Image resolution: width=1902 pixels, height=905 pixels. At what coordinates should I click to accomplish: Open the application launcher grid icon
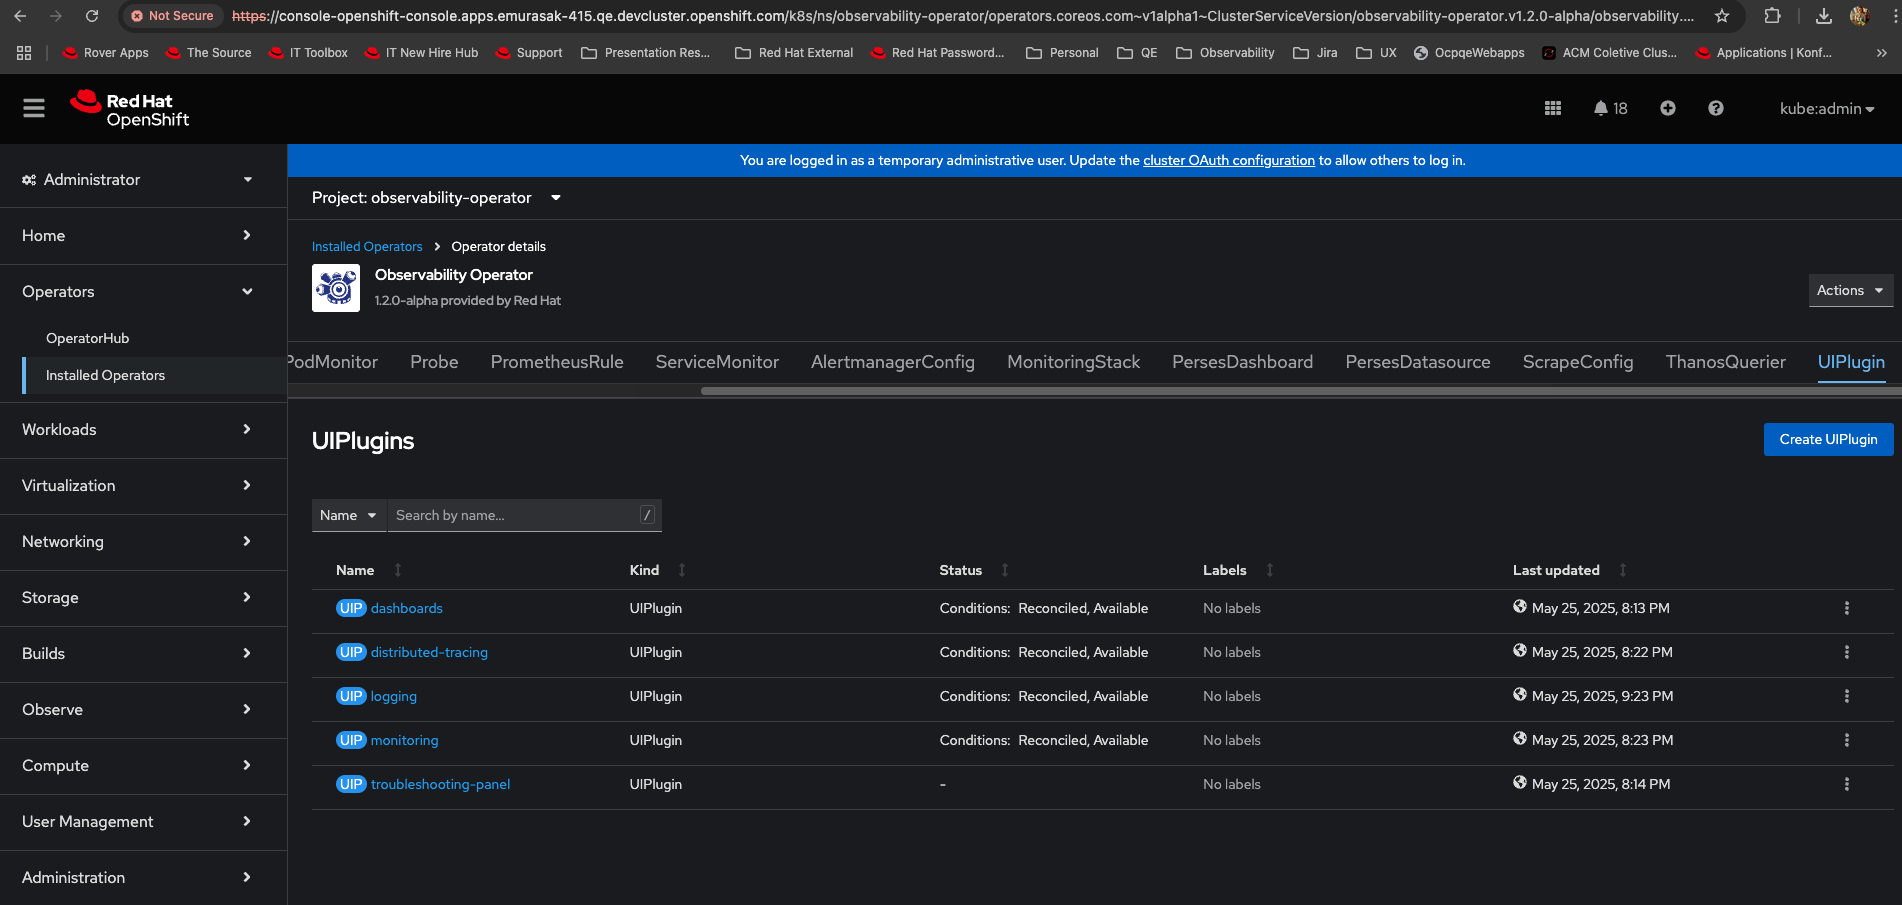[x=1552, y=108]
